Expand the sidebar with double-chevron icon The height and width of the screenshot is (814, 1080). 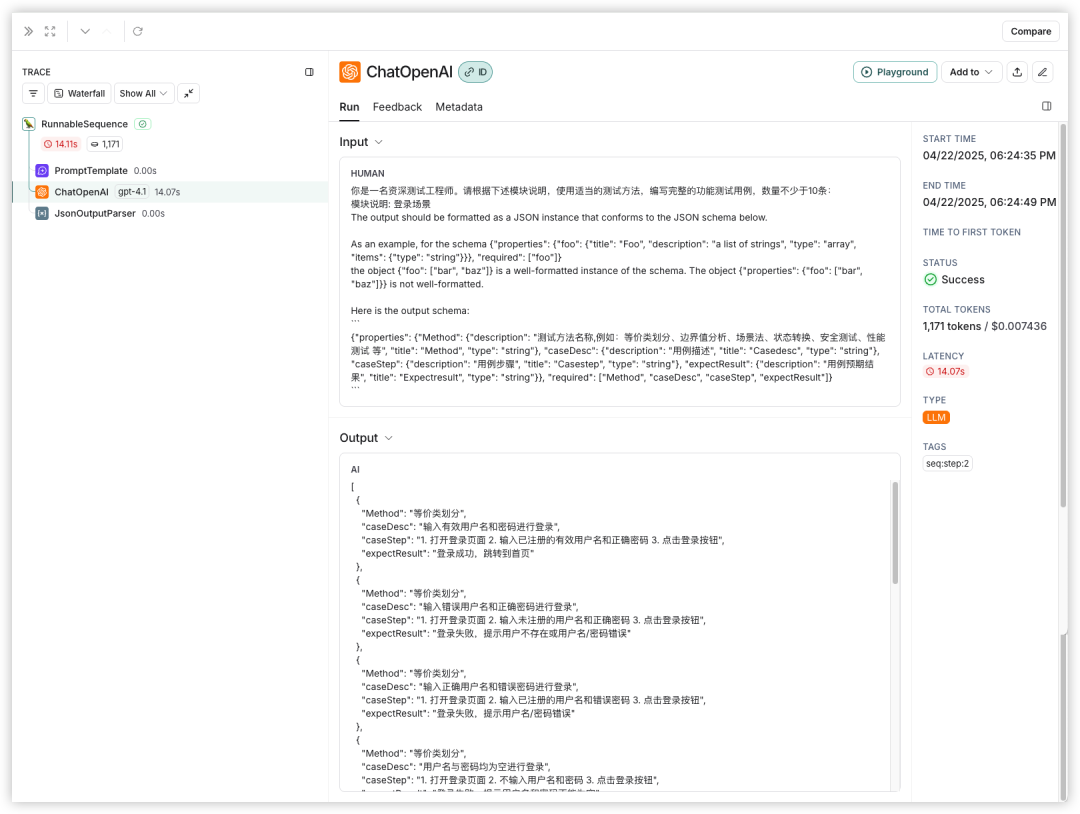pos(28,31)
